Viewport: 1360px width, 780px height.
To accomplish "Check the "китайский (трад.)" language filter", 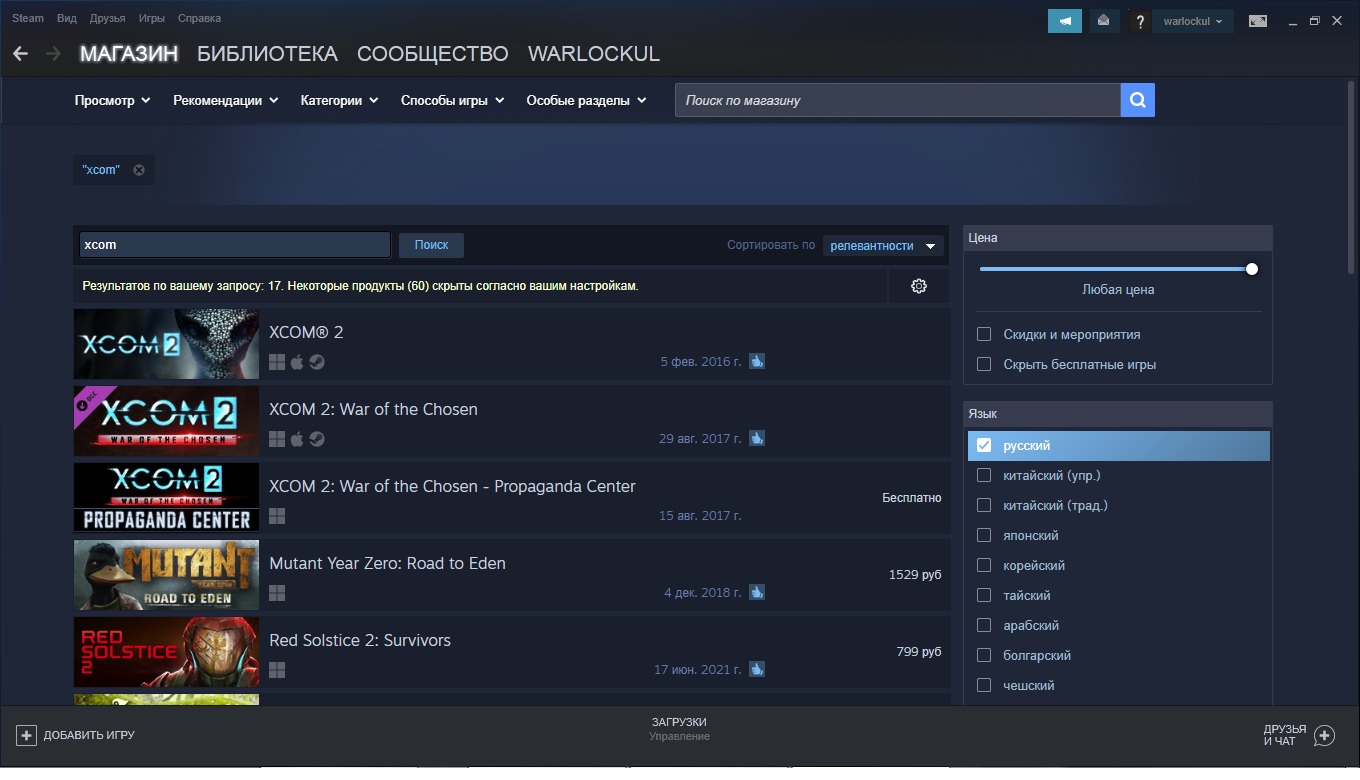I will 984,506.
